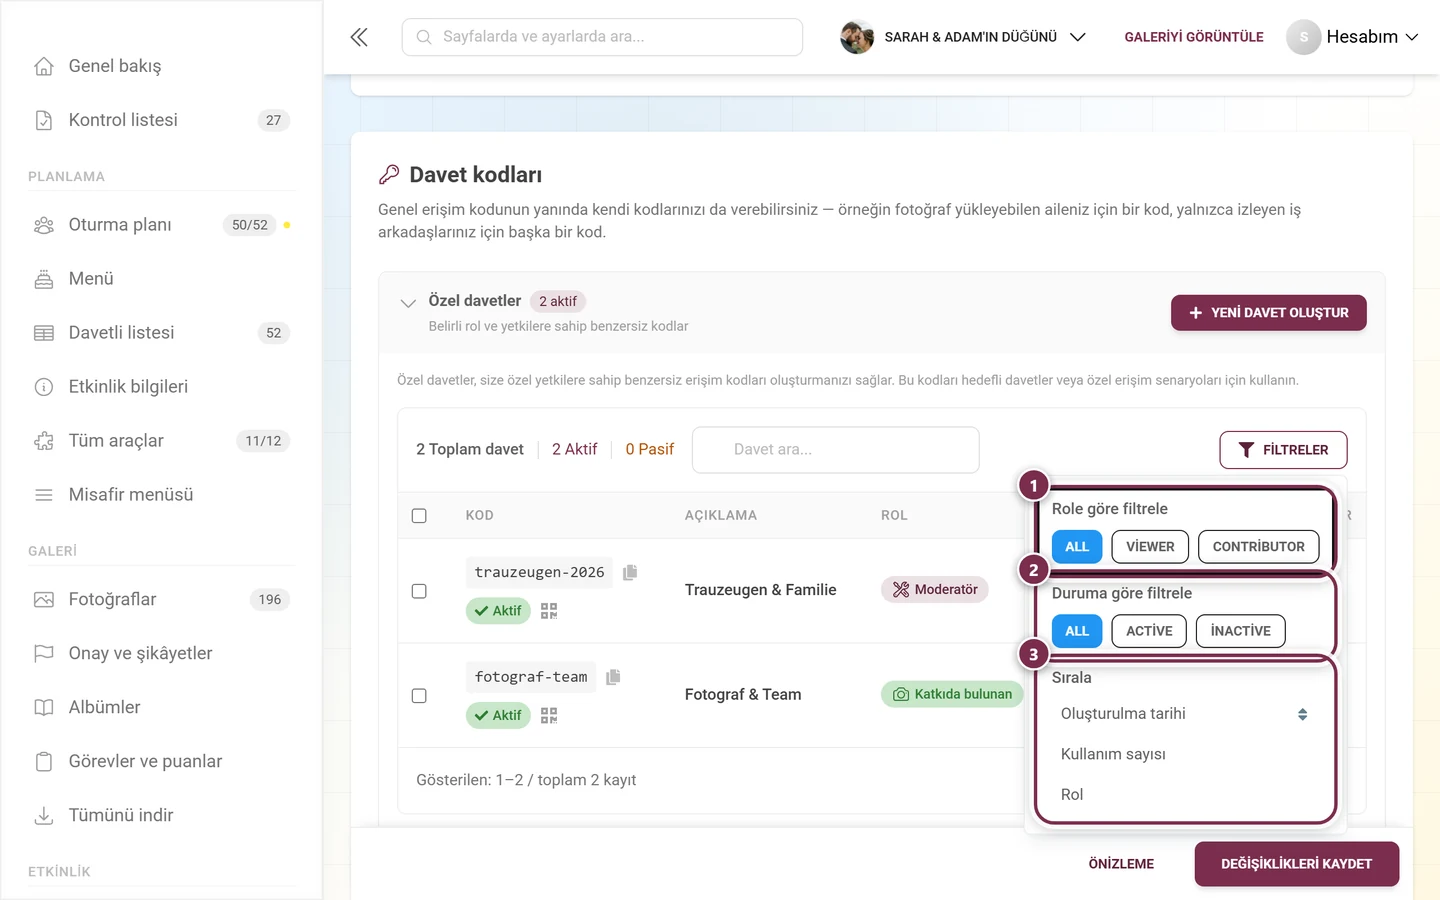Select ALL under Duruma göre filtrele
The width and height of the screenshot is (1440, 900).
point(1077,631)
